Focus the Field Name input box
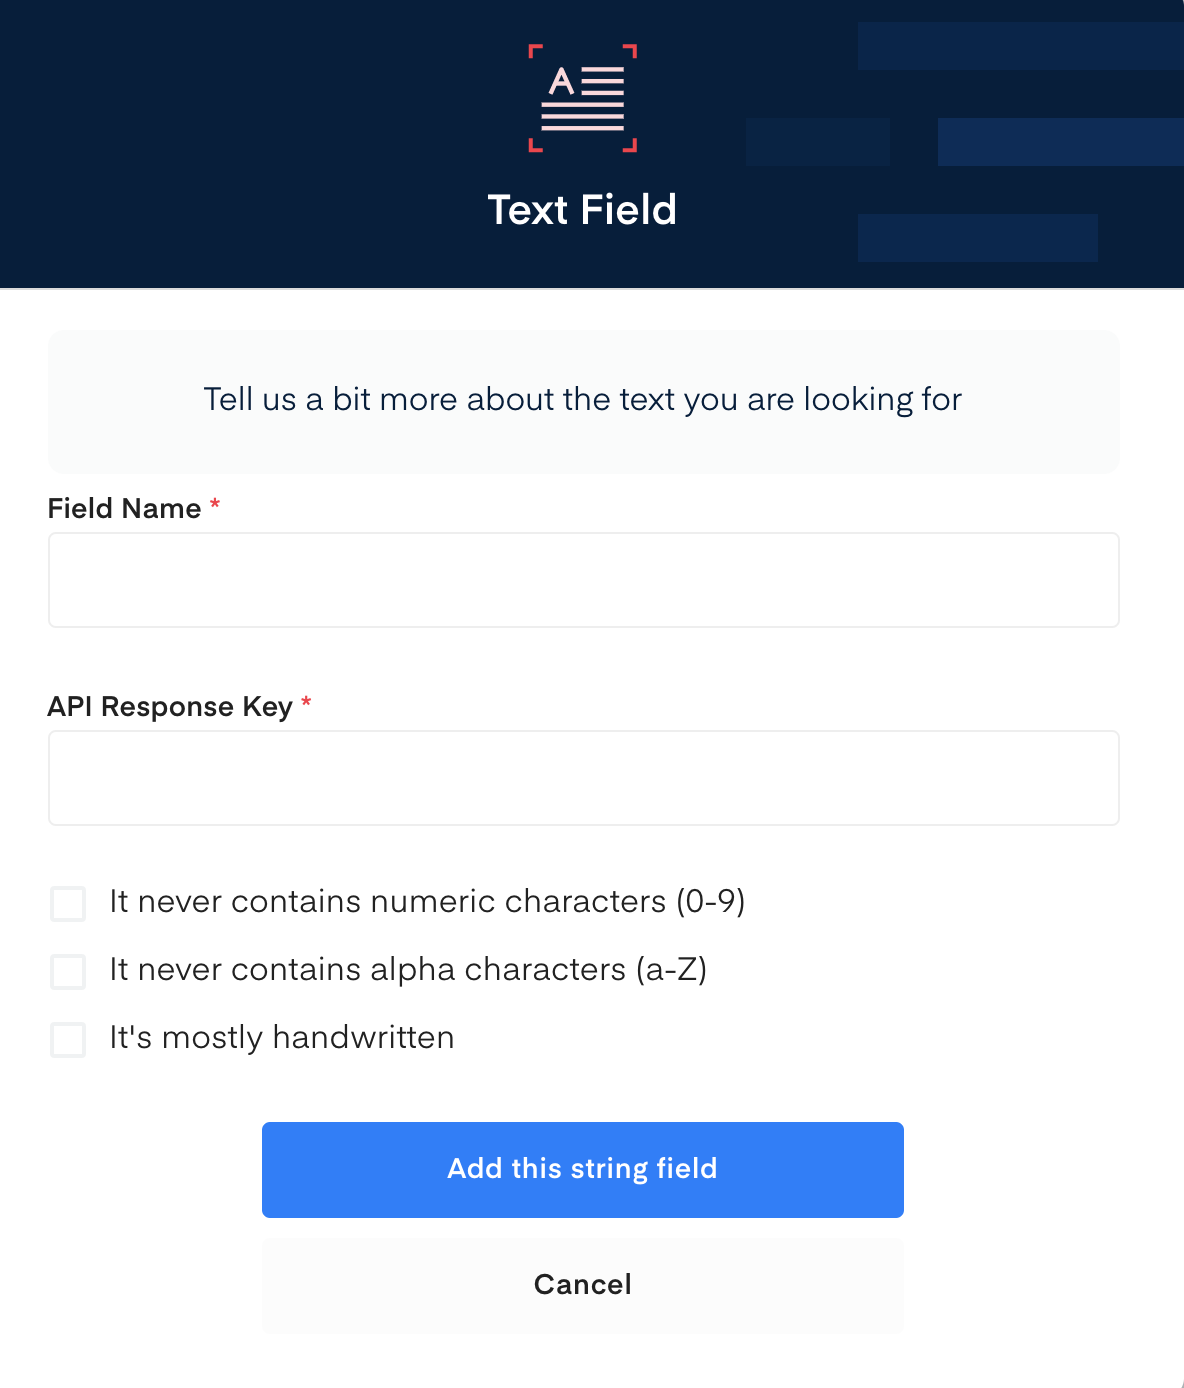 pyautogui.click(x=583, y=580)
